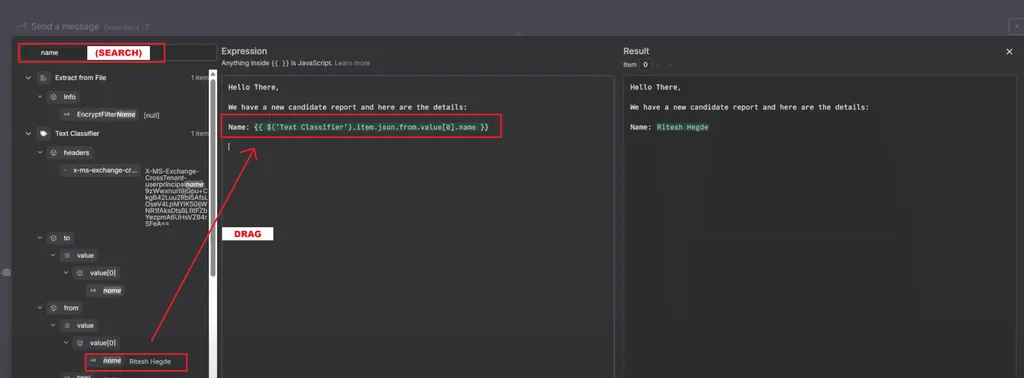Click the X-MS-Exchange-CrossTenant header value text
1024x378 pixels.
tap(176, 197)
